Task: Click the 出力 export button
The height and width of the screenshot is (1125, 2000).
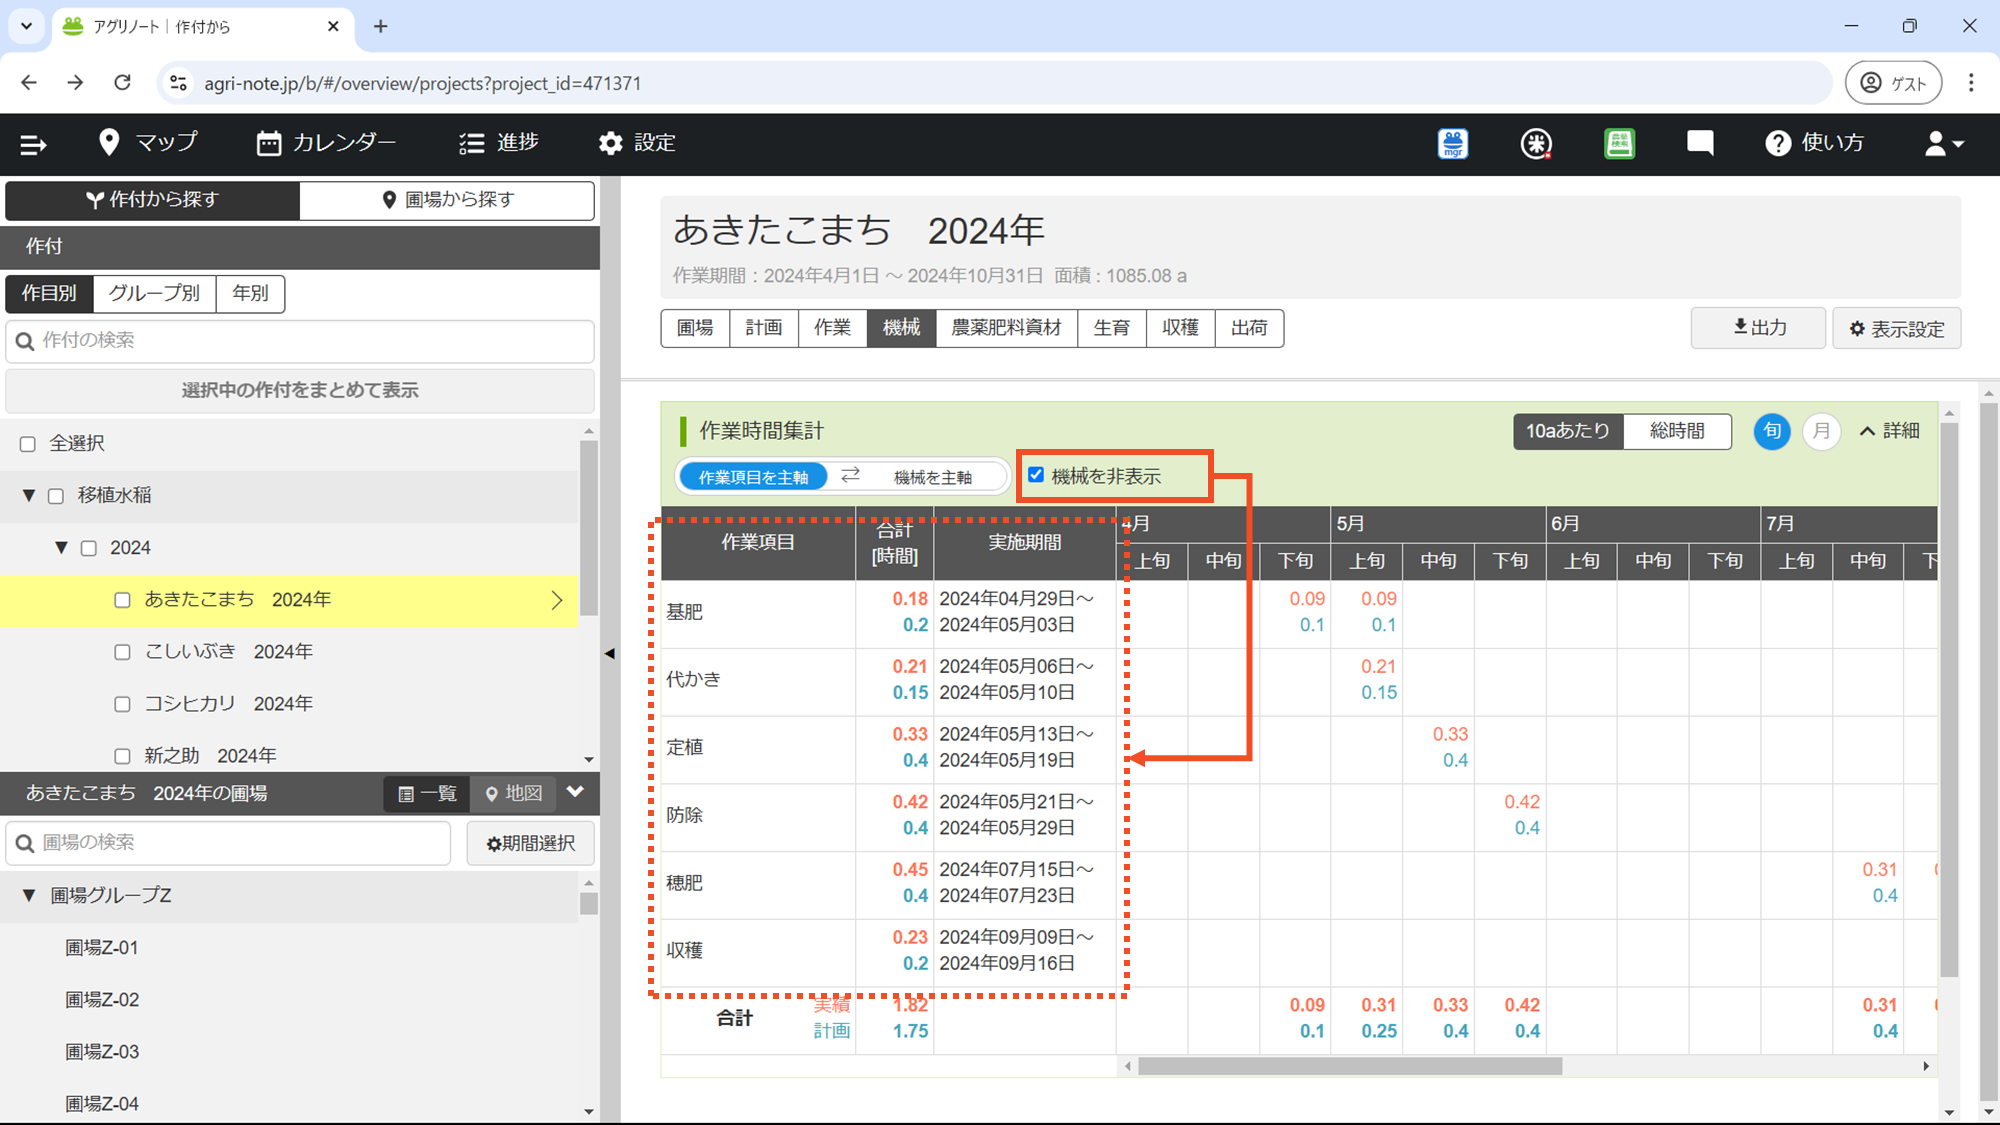Action: point(1758,328)
